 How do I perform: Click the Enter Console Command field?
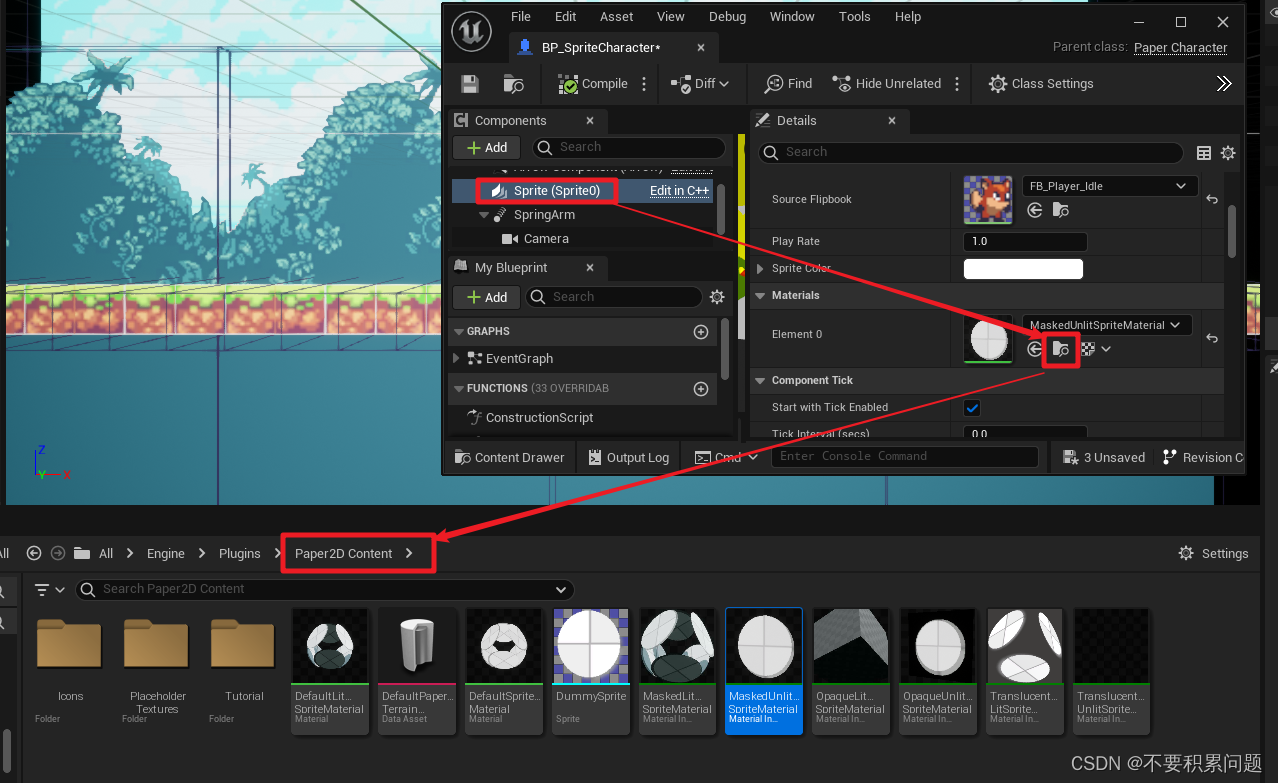tap(905, 456)
